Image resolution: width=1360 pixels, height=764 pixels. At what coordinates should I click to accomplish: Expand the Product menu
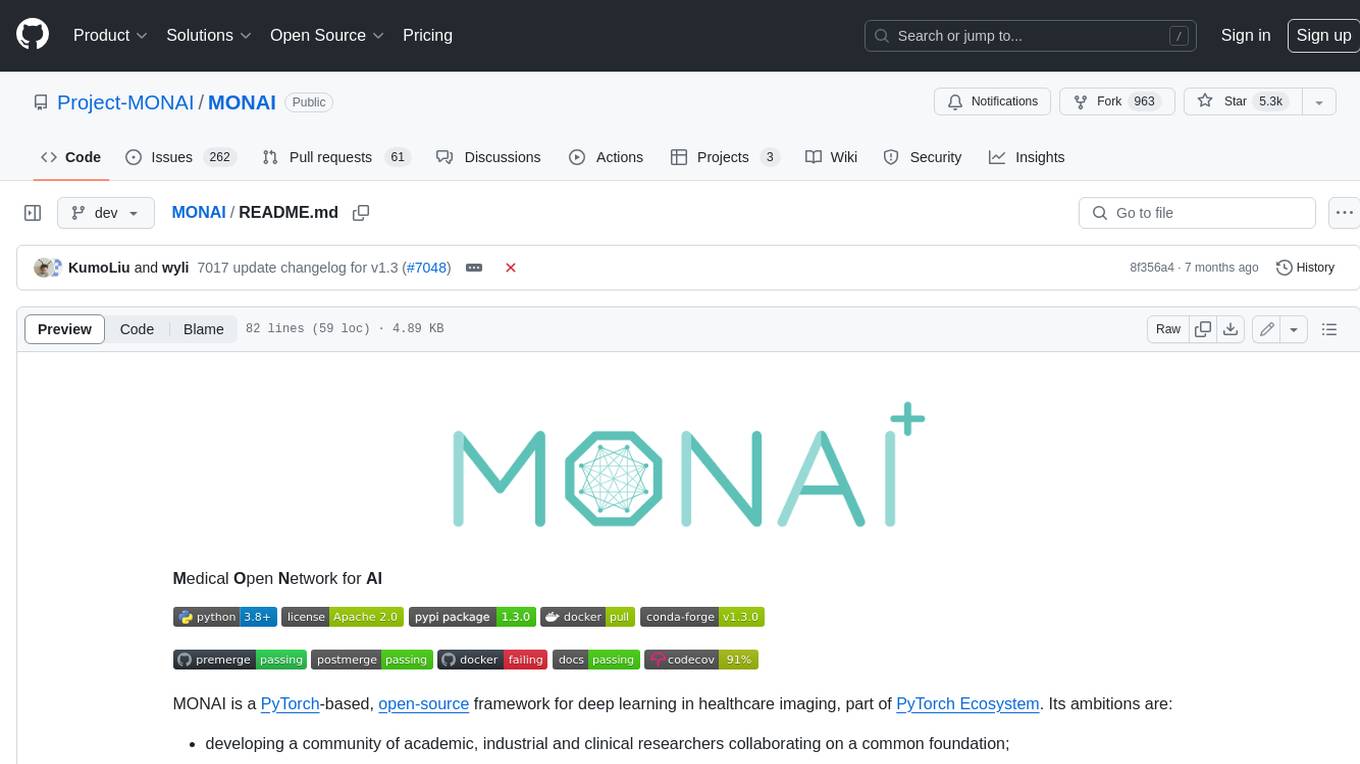click(110, 35)
